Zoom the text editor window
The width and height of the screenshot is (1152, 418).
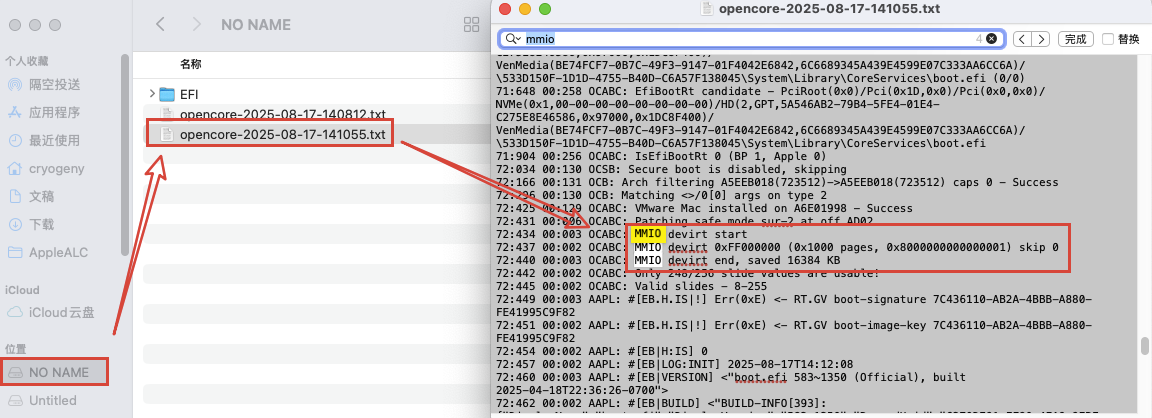click(x=544, y=9)
